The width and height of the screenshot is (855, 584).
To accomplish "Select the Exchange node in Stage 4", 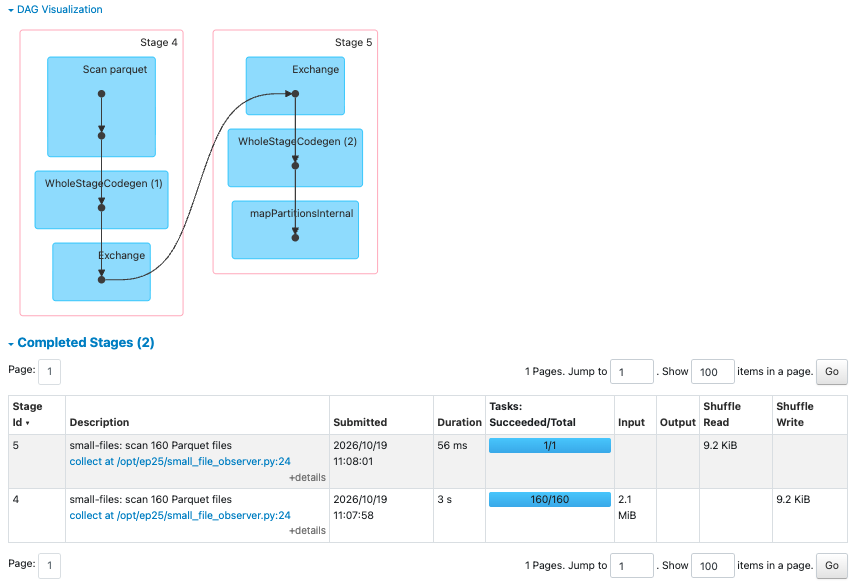I will click(x=101, y=272).
